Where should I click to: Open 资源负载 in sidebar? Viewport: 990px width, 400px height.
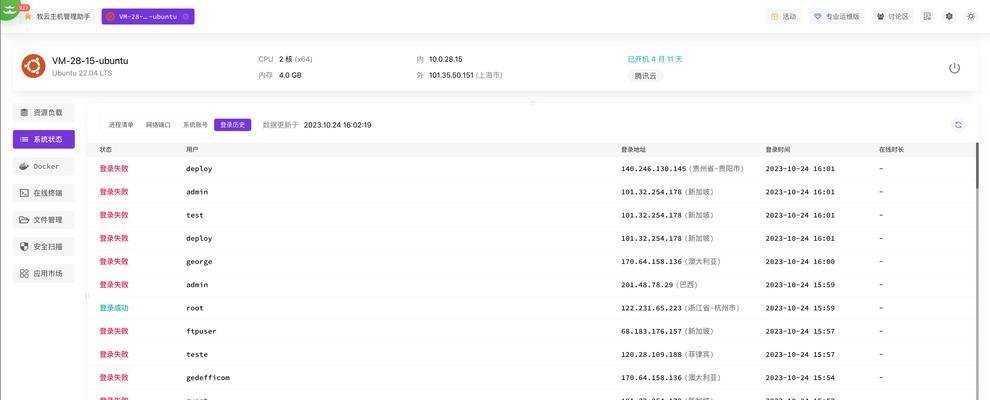click(44, 112)
